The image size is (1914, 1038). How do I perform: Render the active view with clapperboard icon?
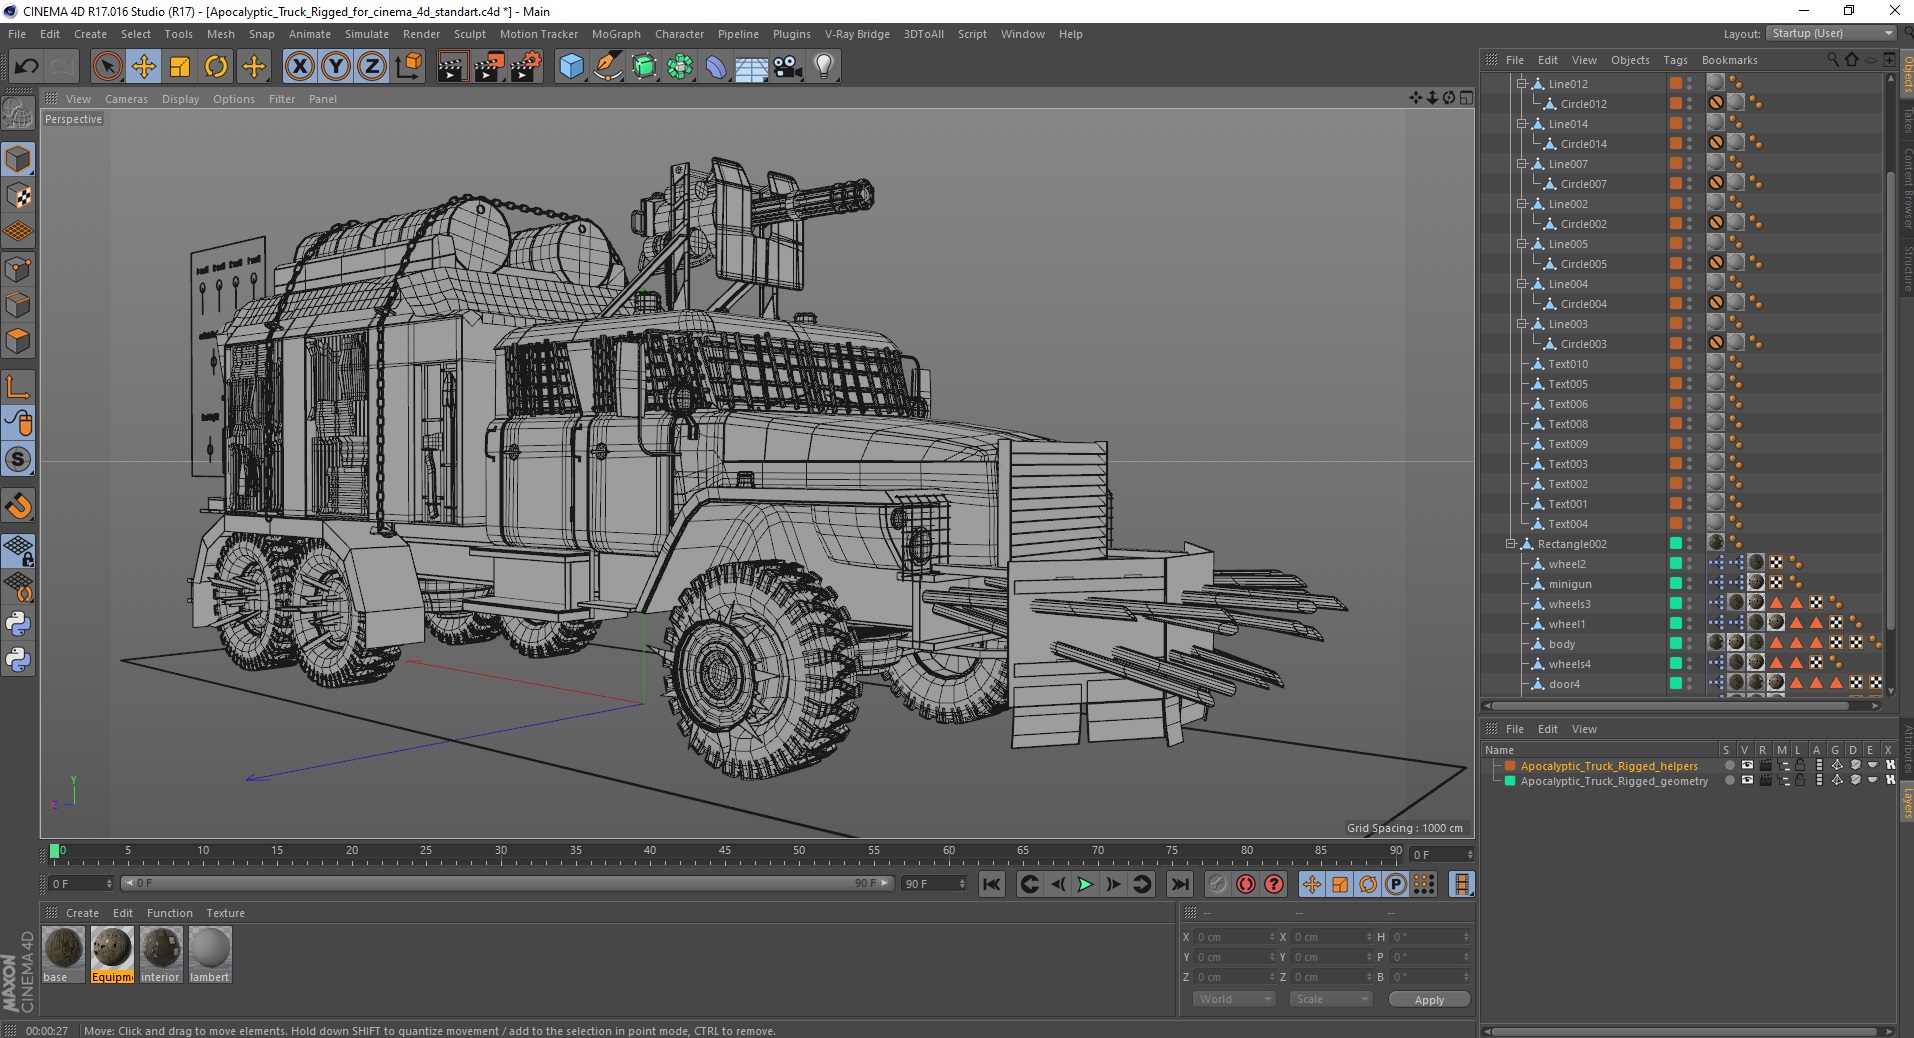coord(452,67)
